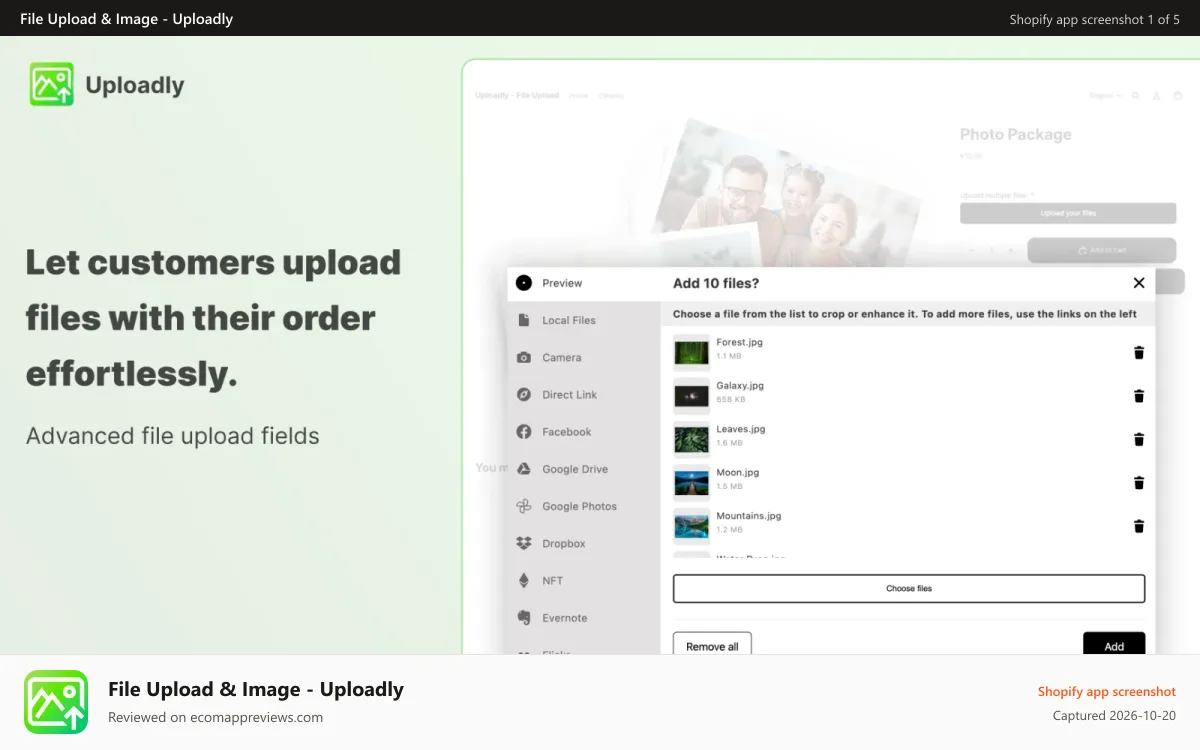The image size is (1200, 750).
Task: Click the Uploadly - File Upload store title
Action: (x=517, y=96)
